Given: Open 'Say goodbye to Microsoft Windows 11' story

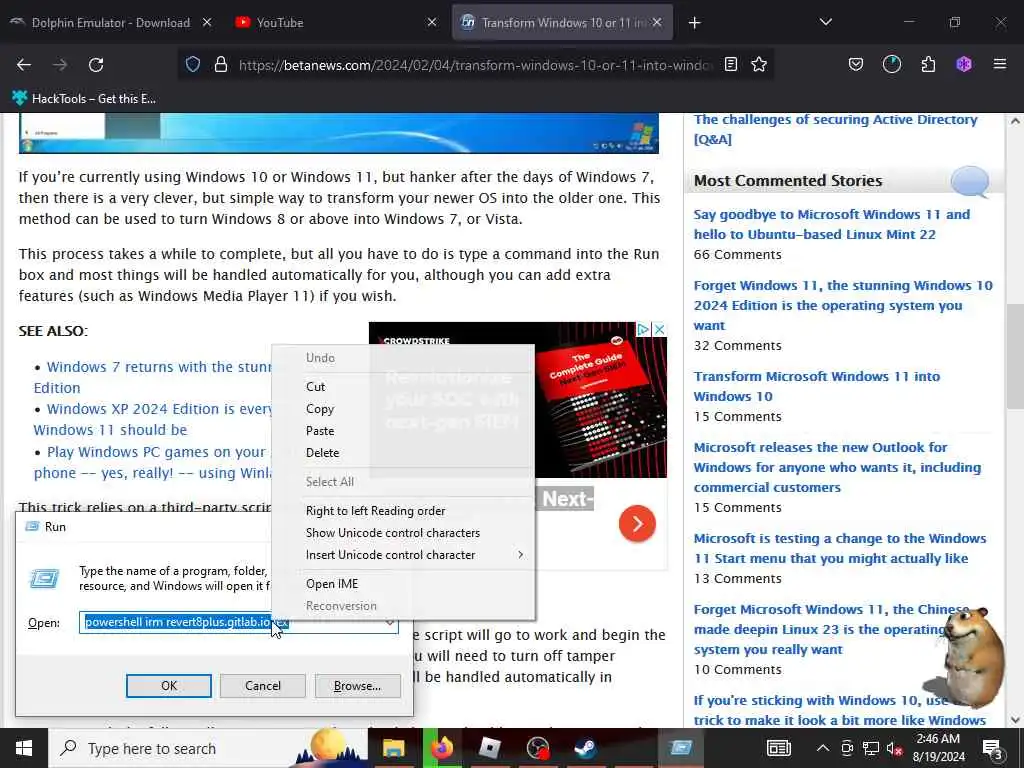Looking at the screenshot, I should pos(831,224).
